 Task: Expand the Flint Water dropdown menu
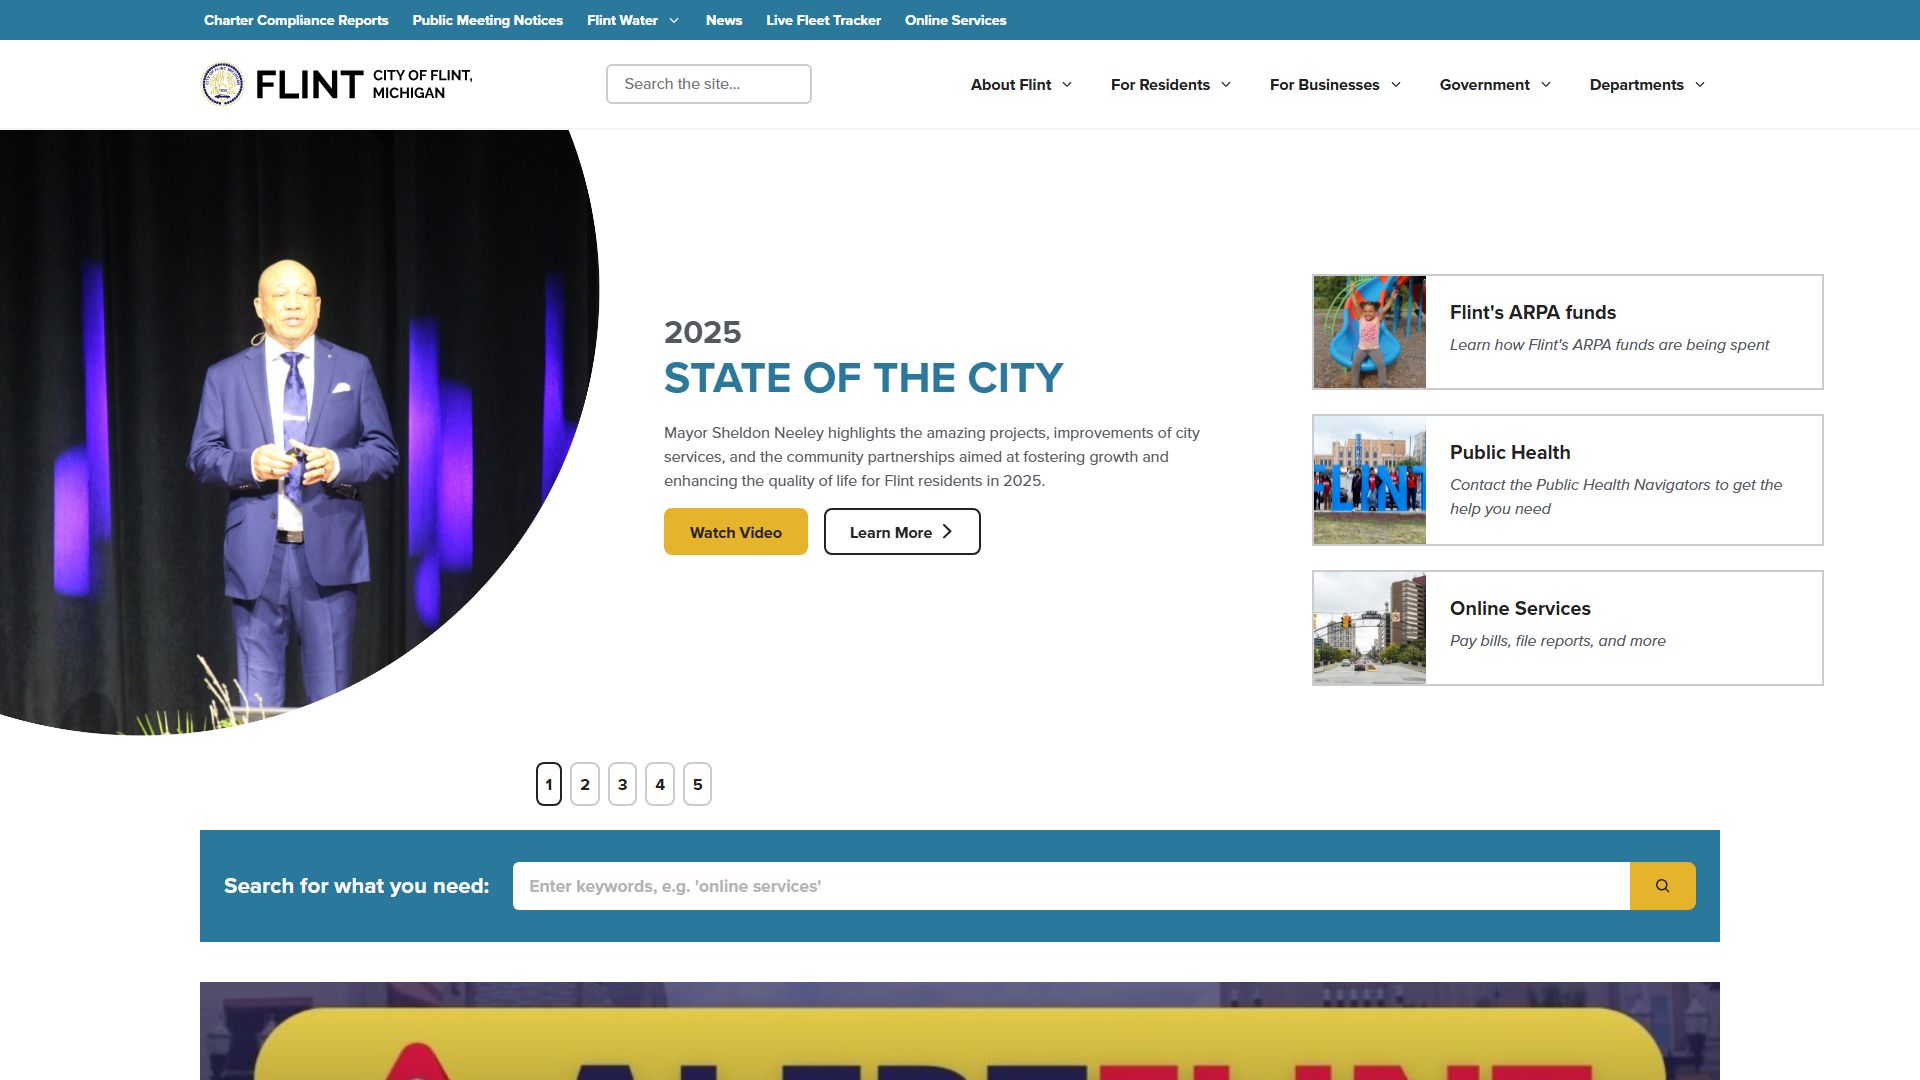tap(631, 20)
